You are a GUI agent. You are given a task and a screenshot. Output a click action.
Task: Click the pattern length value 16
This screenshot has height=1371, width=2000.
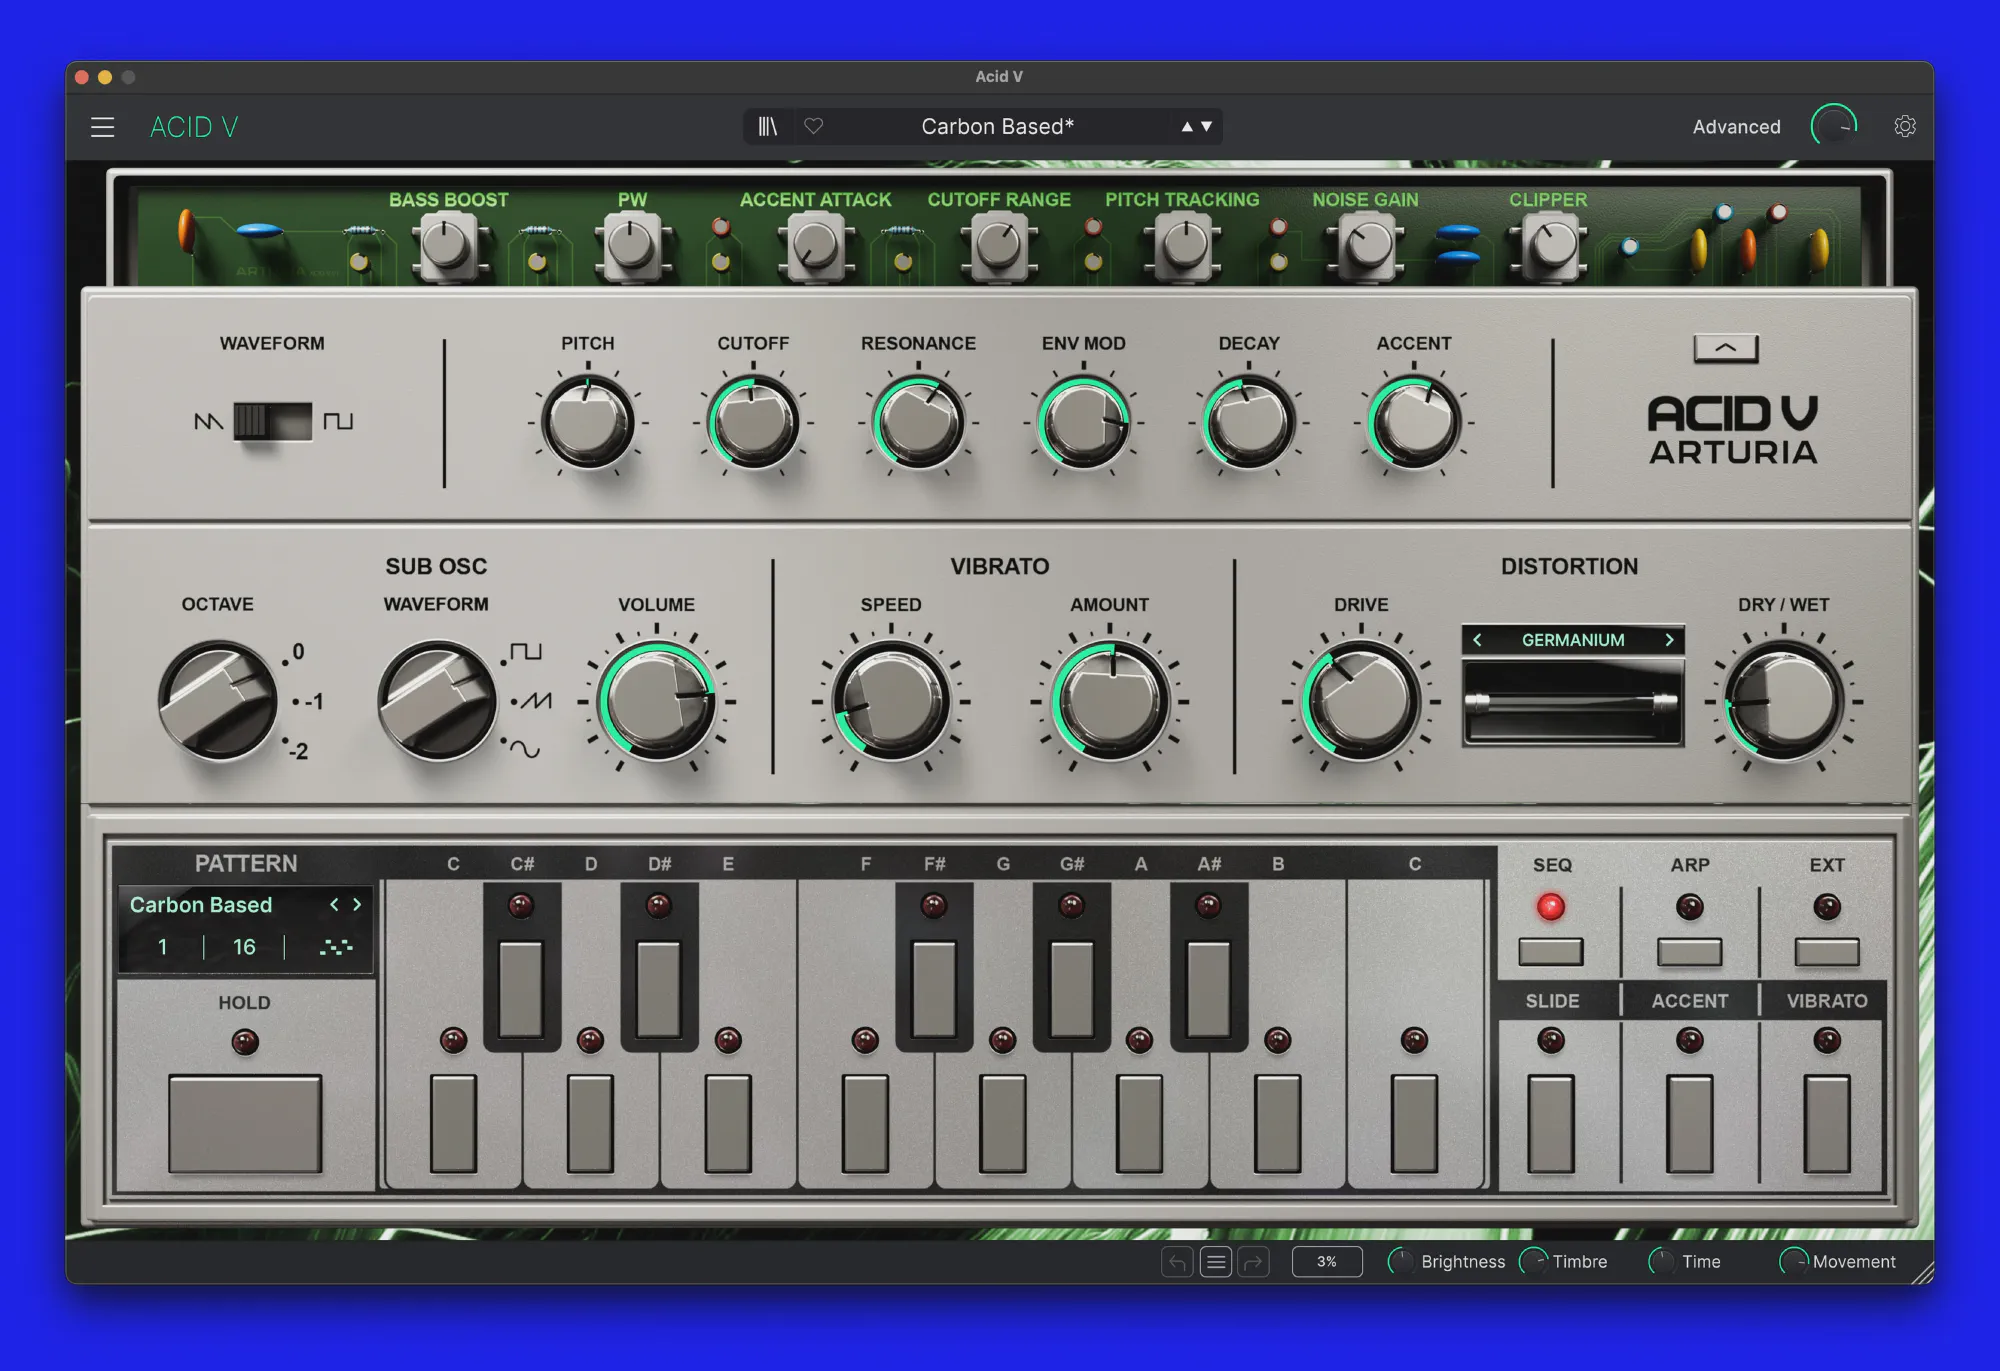click(x=244, y=947)
